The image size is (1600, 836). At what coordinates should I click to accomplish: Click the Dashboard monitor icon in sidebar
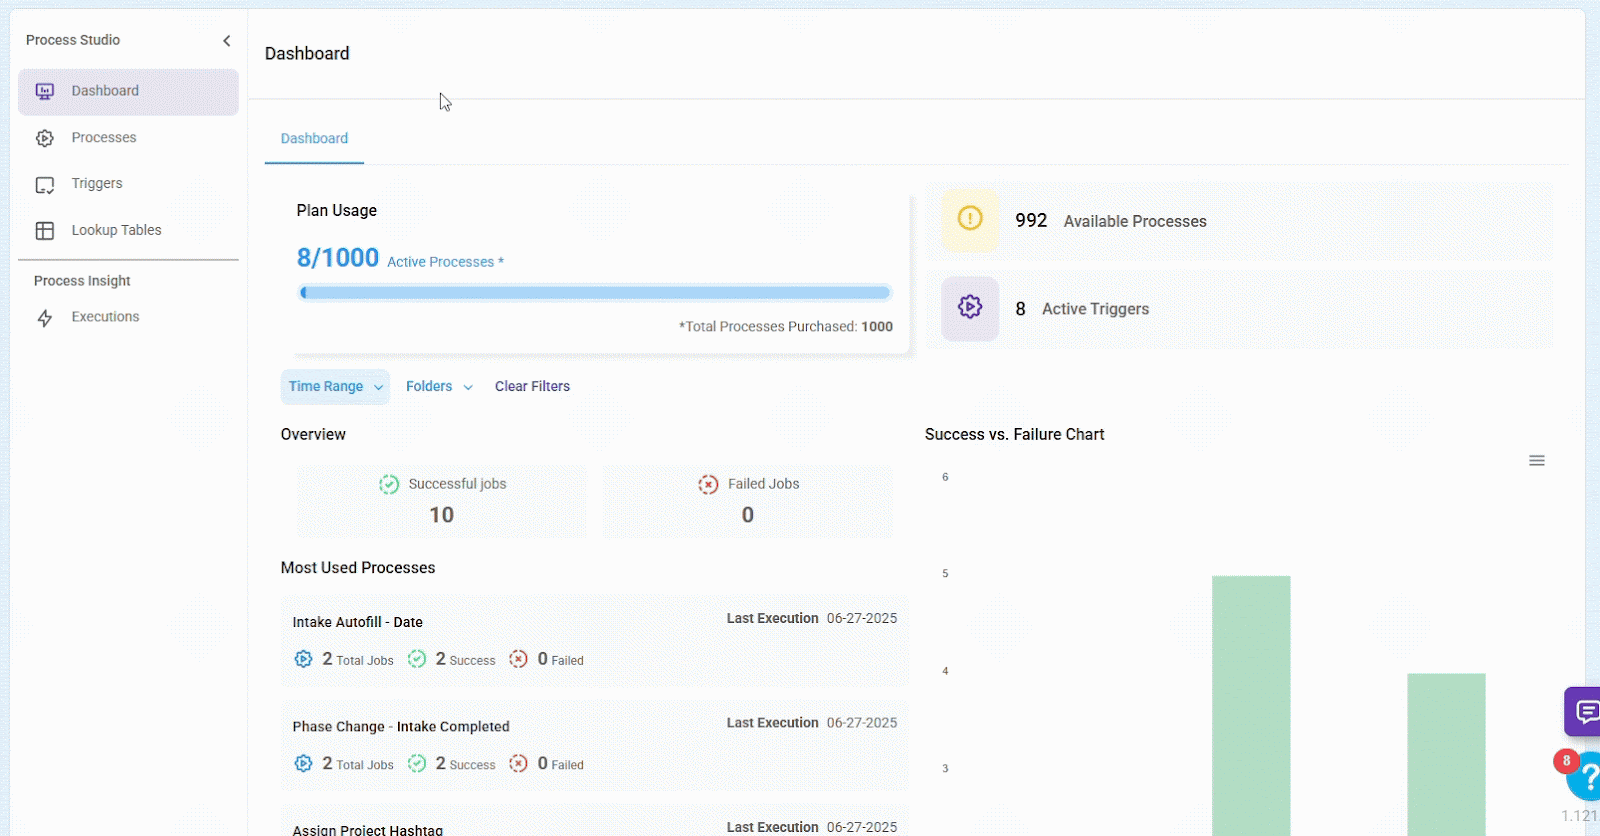click(x=45, y=91)
